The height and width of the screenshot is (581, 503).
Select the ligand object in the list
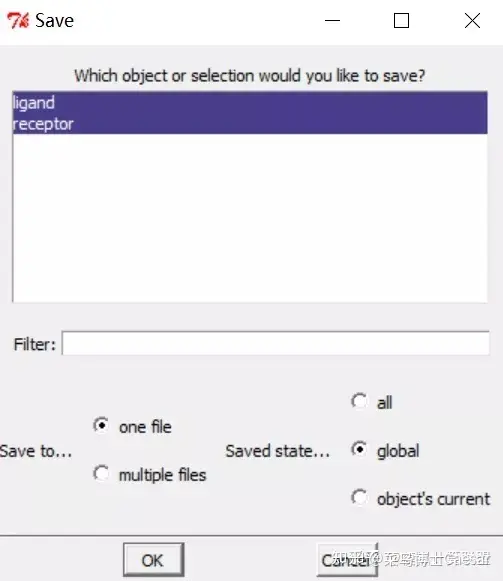(x=250, y=103)
